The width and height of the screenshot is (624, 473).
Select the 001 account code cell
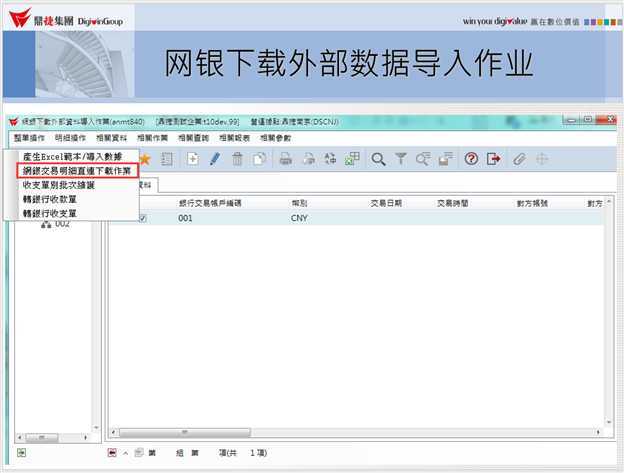tap(185, 218)
